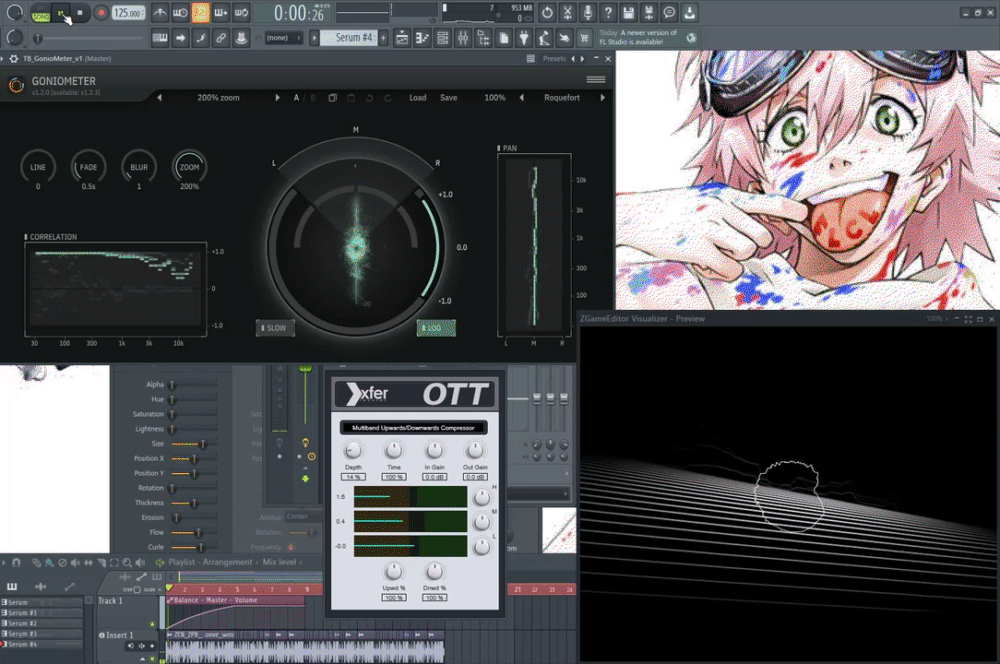Toggle the metronome icon
Image resolution: width=1000 pixels, height=664 pixels.
[x=159, y=12]
